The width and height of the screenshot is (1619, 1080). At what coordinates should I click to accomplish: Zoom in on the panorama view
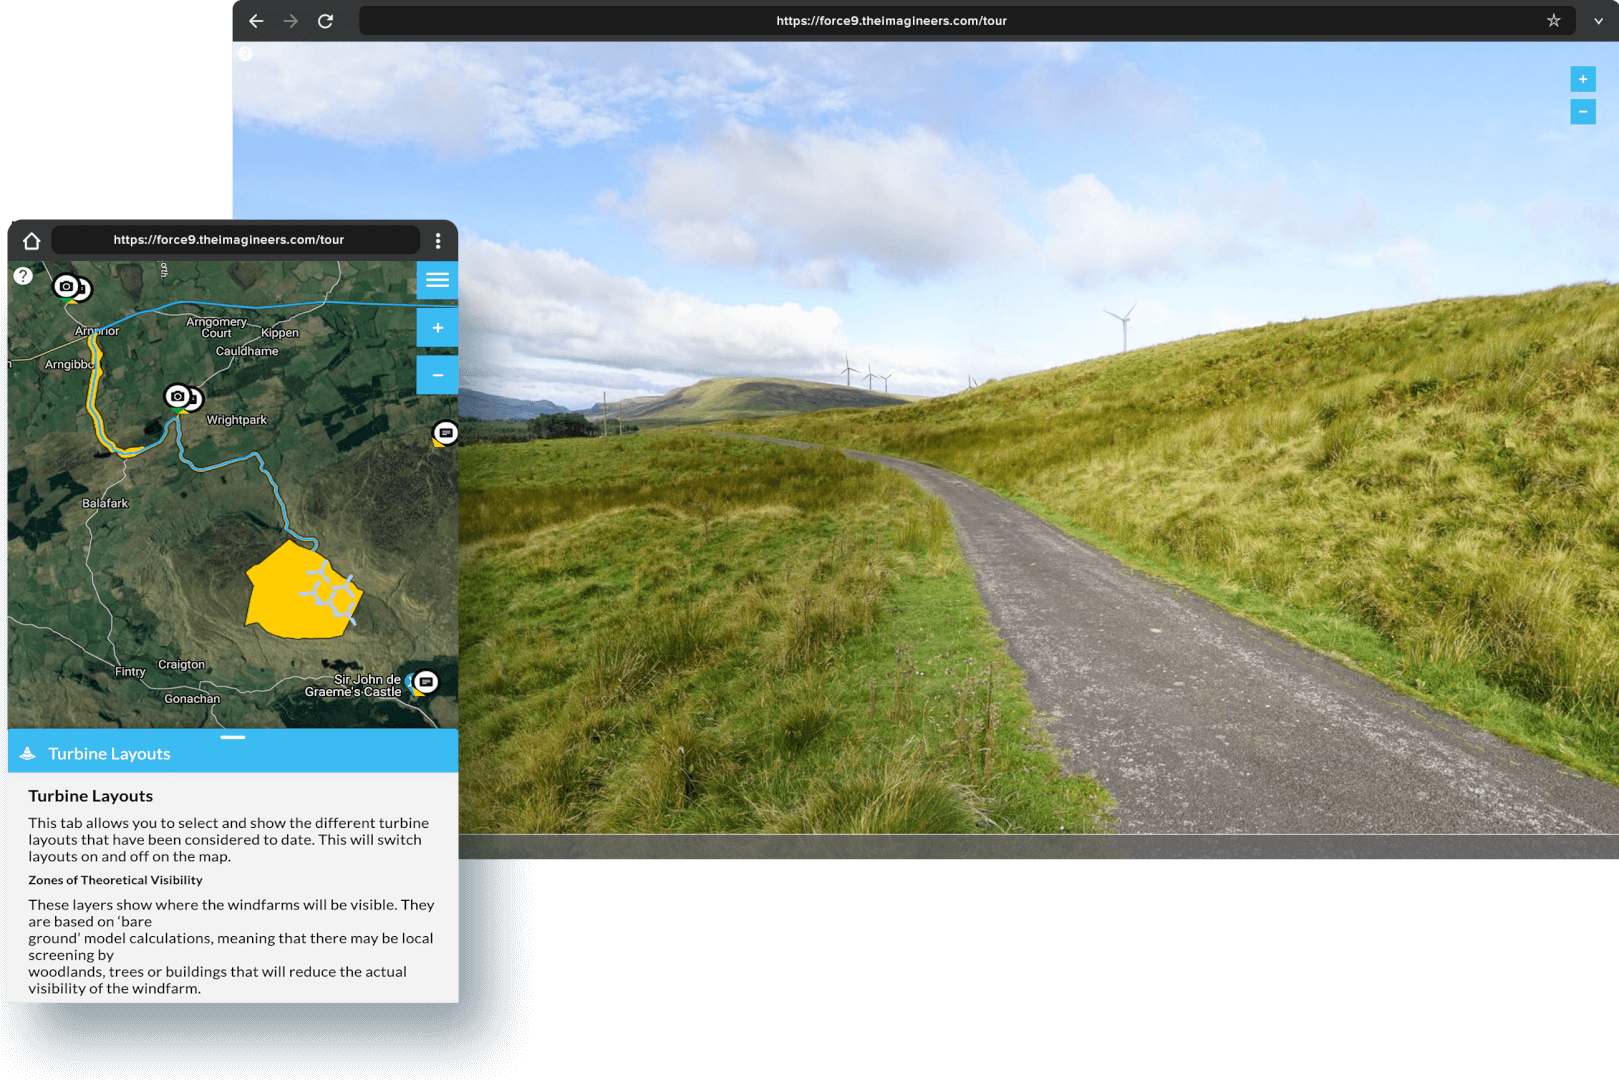[1582, 79]
